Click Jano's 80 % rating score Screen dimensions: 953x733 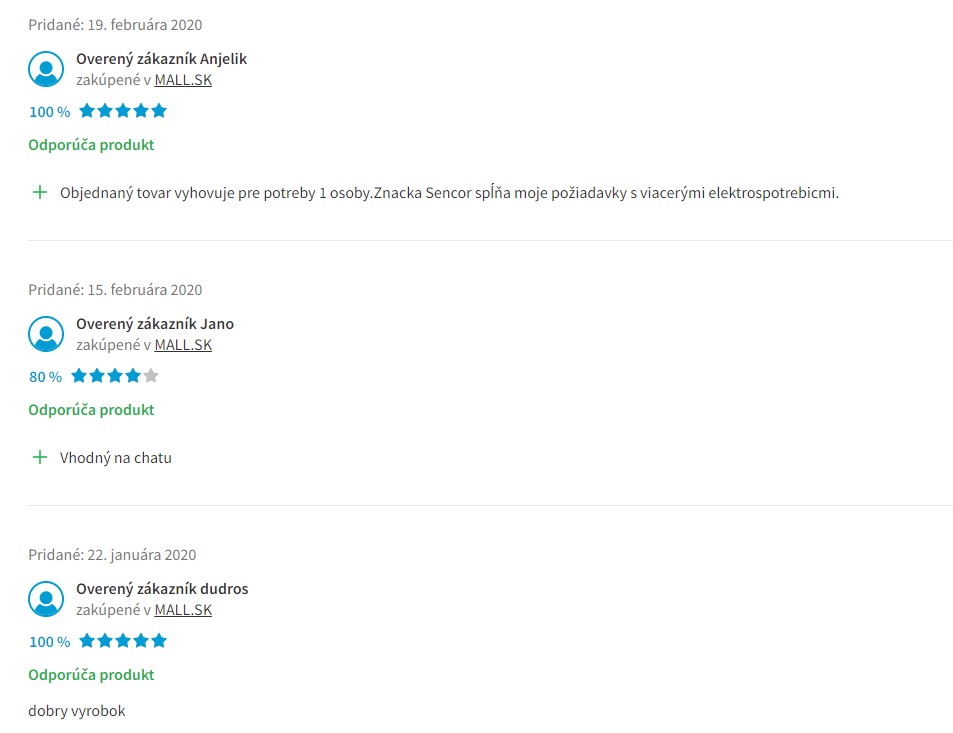coord(46,377)
